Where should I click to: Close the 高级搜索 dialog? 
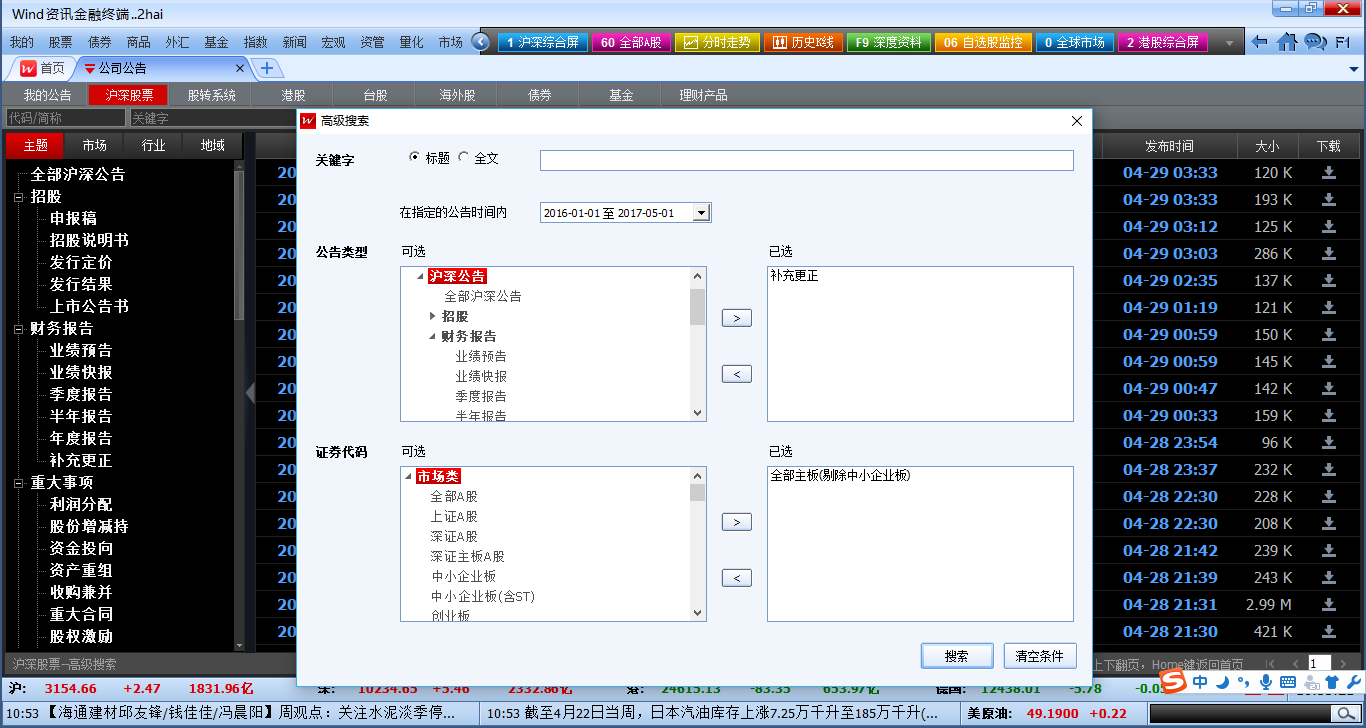coord(1077,121)
